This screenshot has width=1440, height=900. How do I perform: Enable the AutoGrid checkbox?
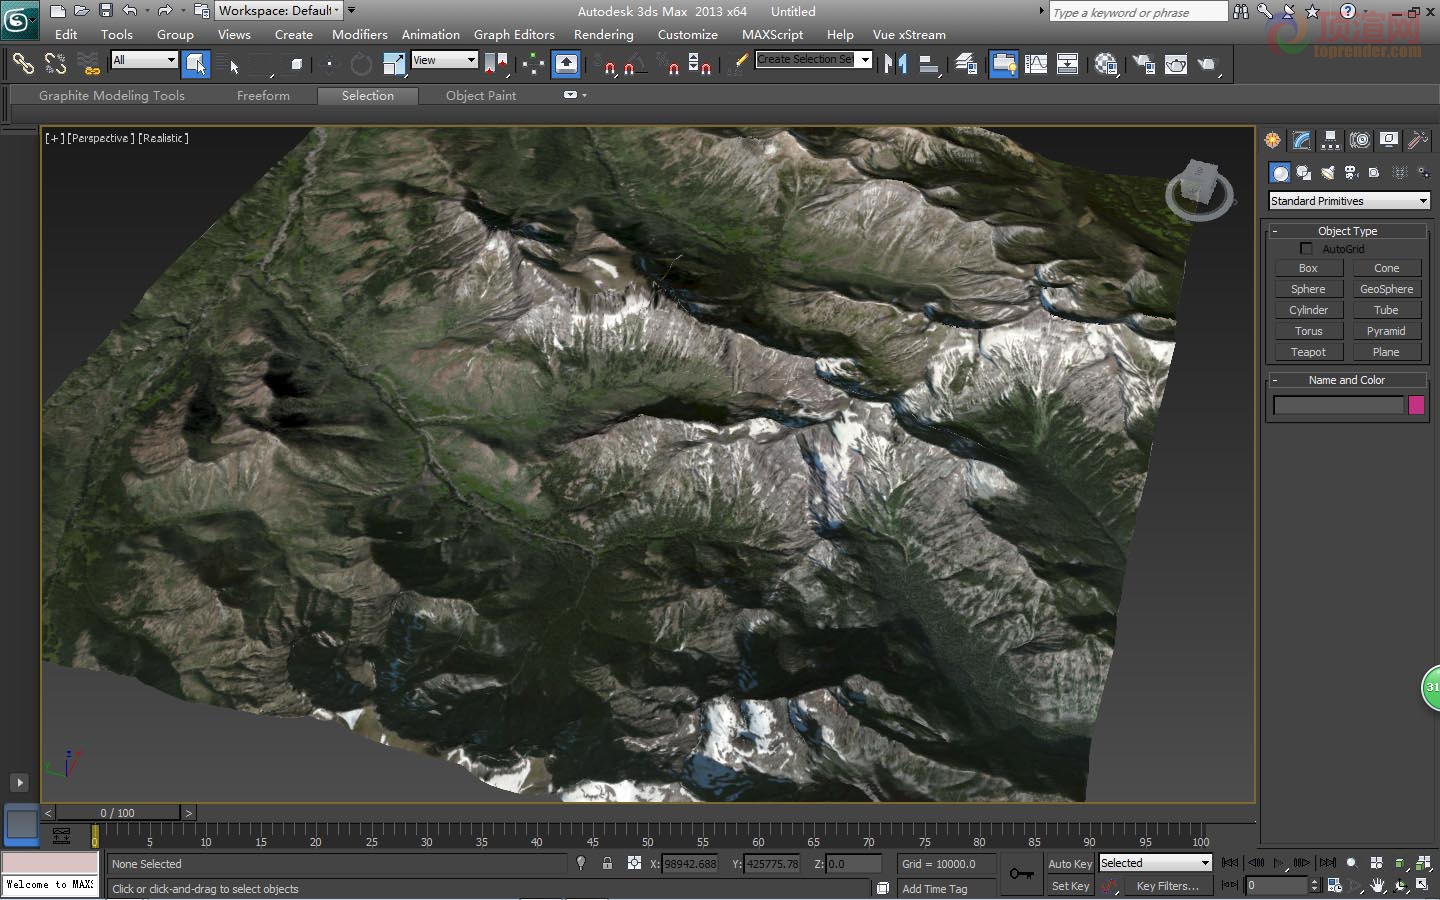[1306, 248]
